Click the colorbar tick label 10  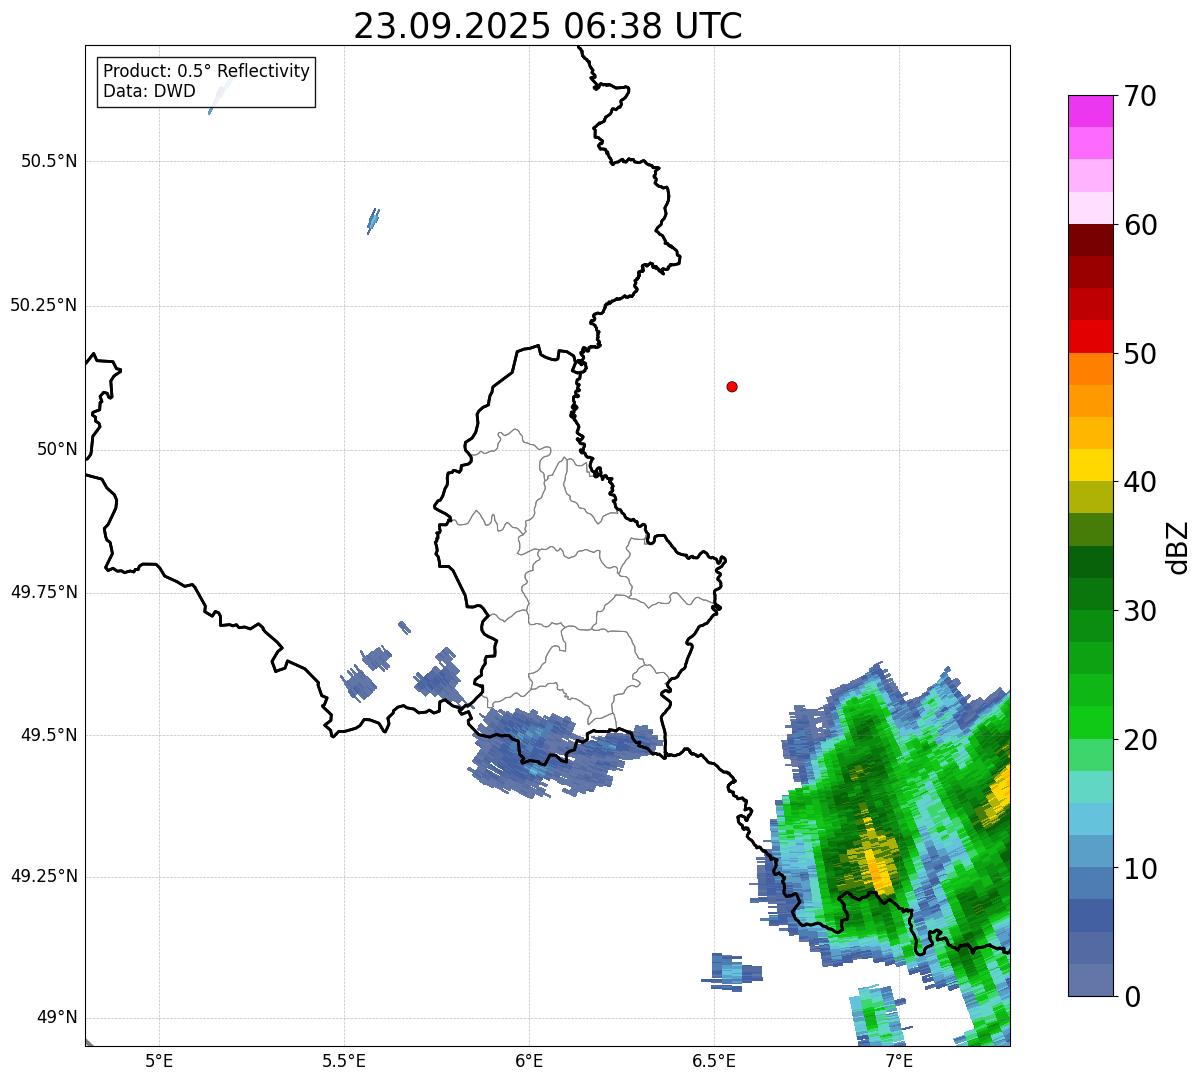pos(1140,869)
